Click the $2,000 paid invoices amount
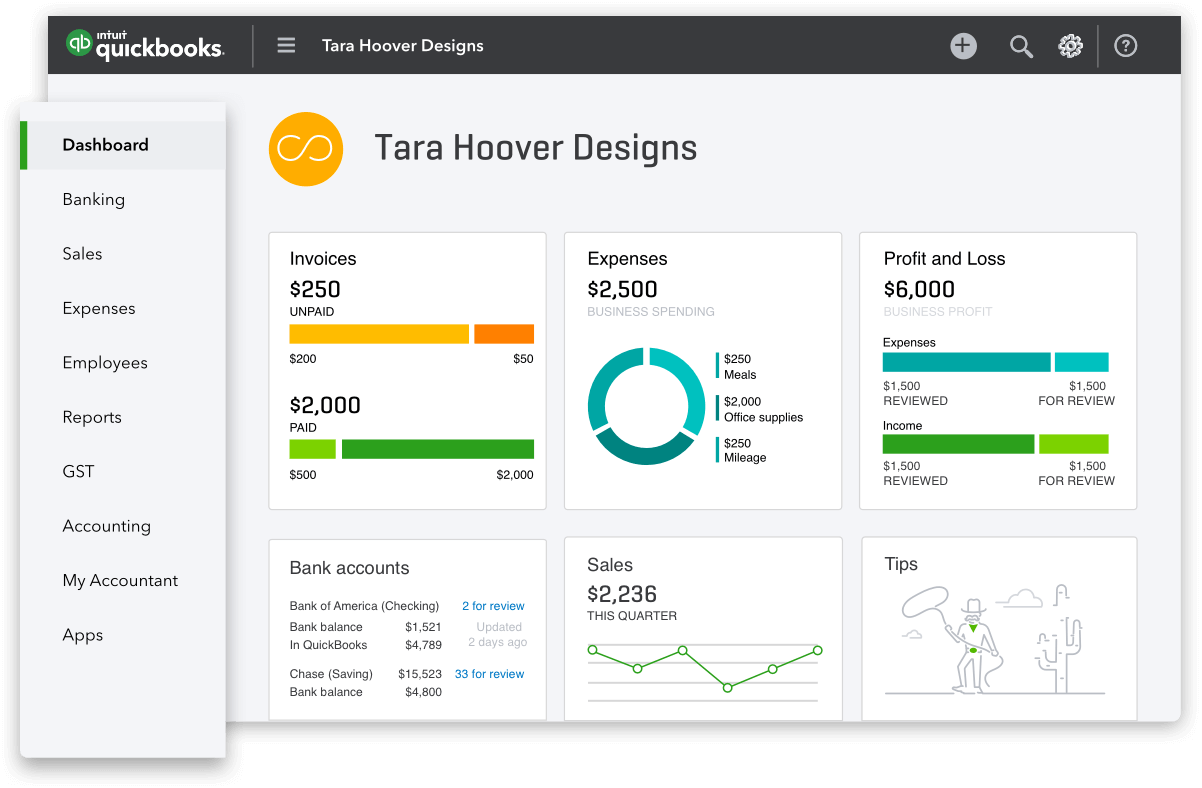 coord(325,405)
